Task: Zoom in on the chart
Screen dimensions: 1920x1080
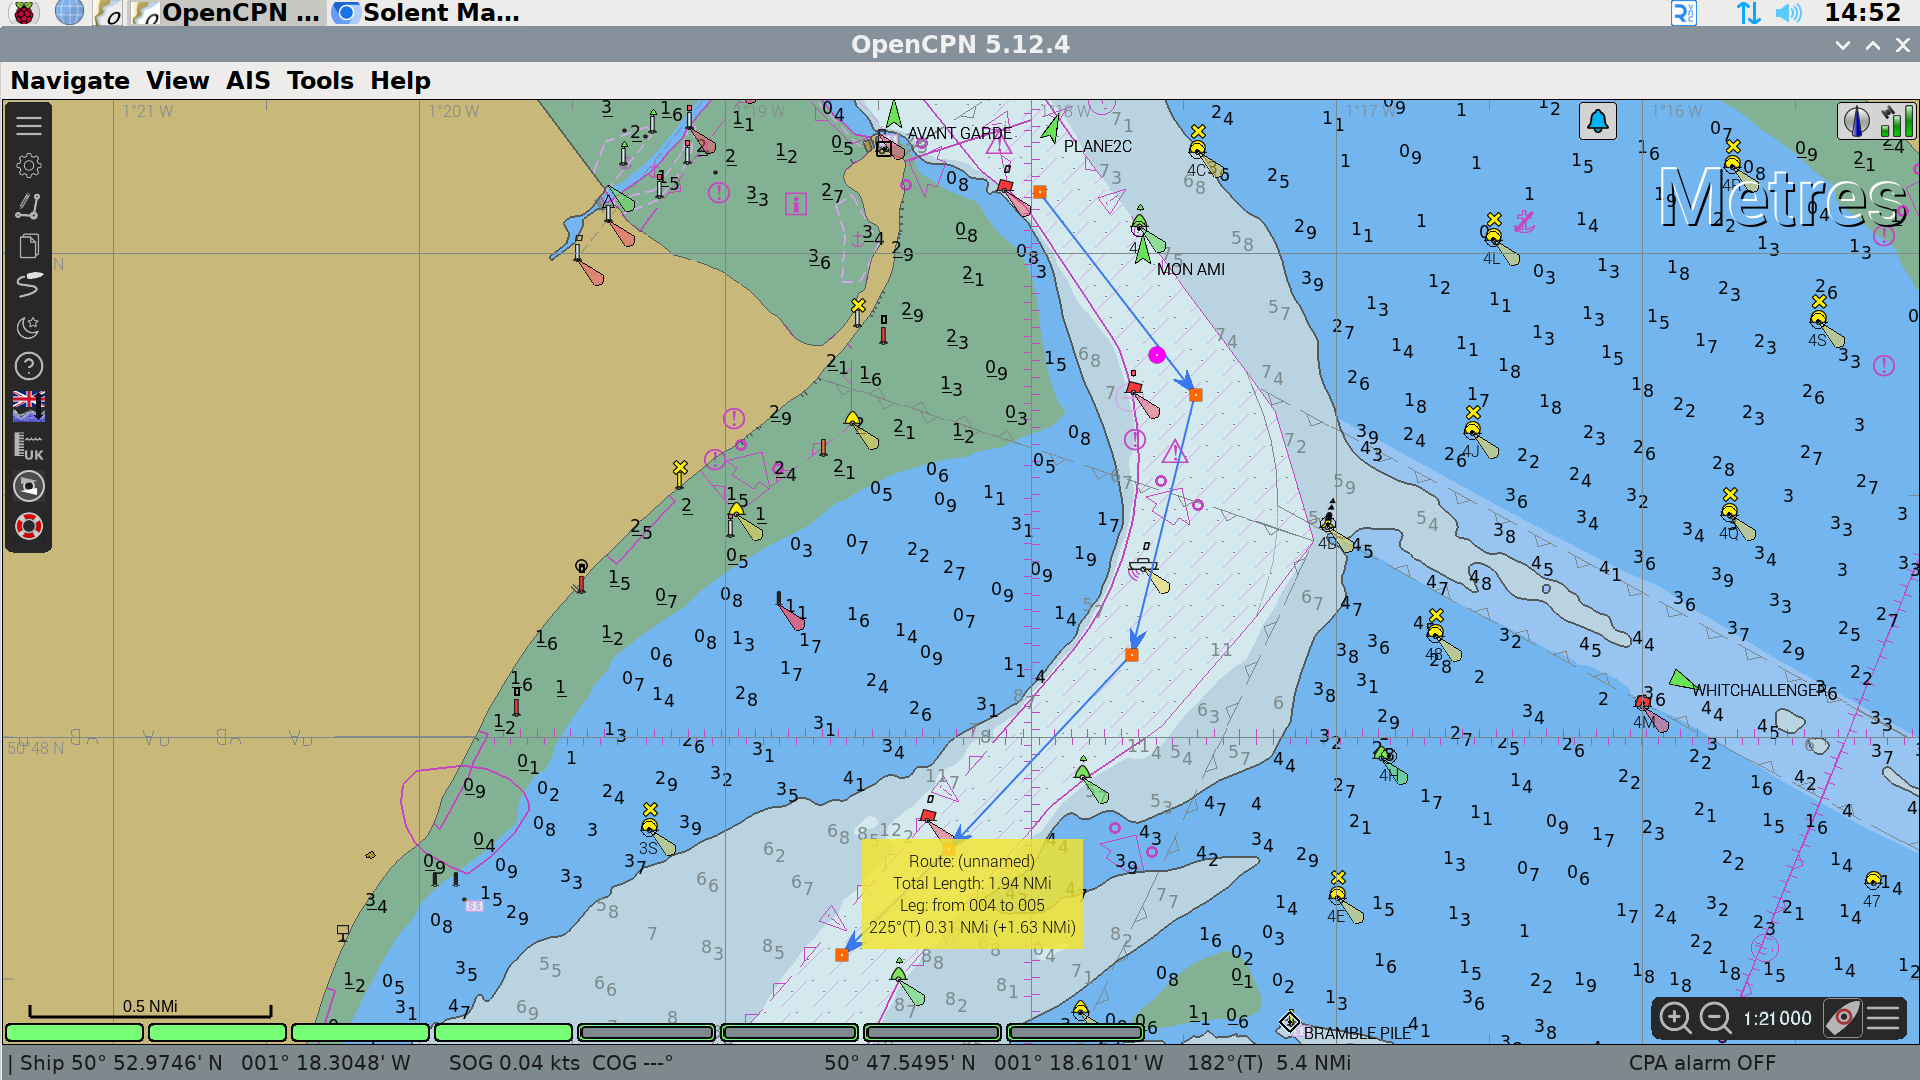Action: (1675, 1018)
